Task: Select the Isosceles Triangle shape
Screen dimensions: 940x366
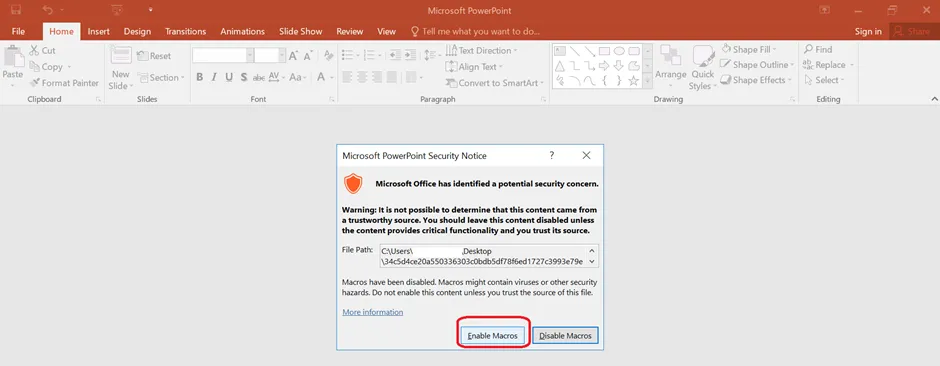Action: (560, 65)
